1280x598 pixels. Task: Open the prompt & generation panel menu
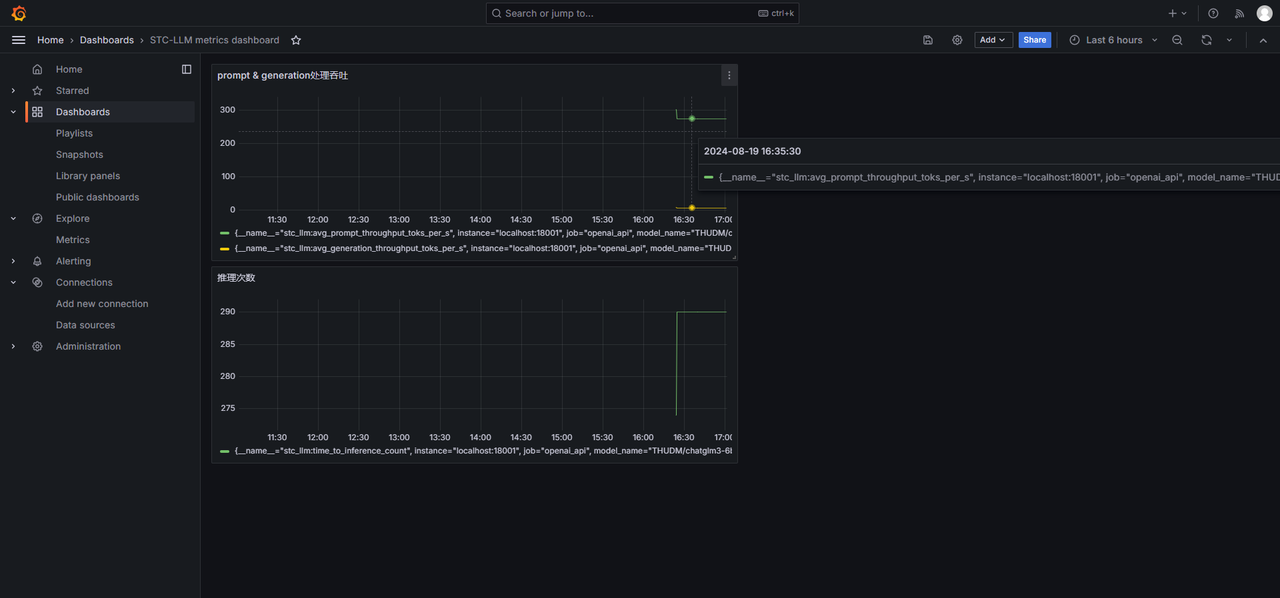pyautogui.click(x=729, y=75)
